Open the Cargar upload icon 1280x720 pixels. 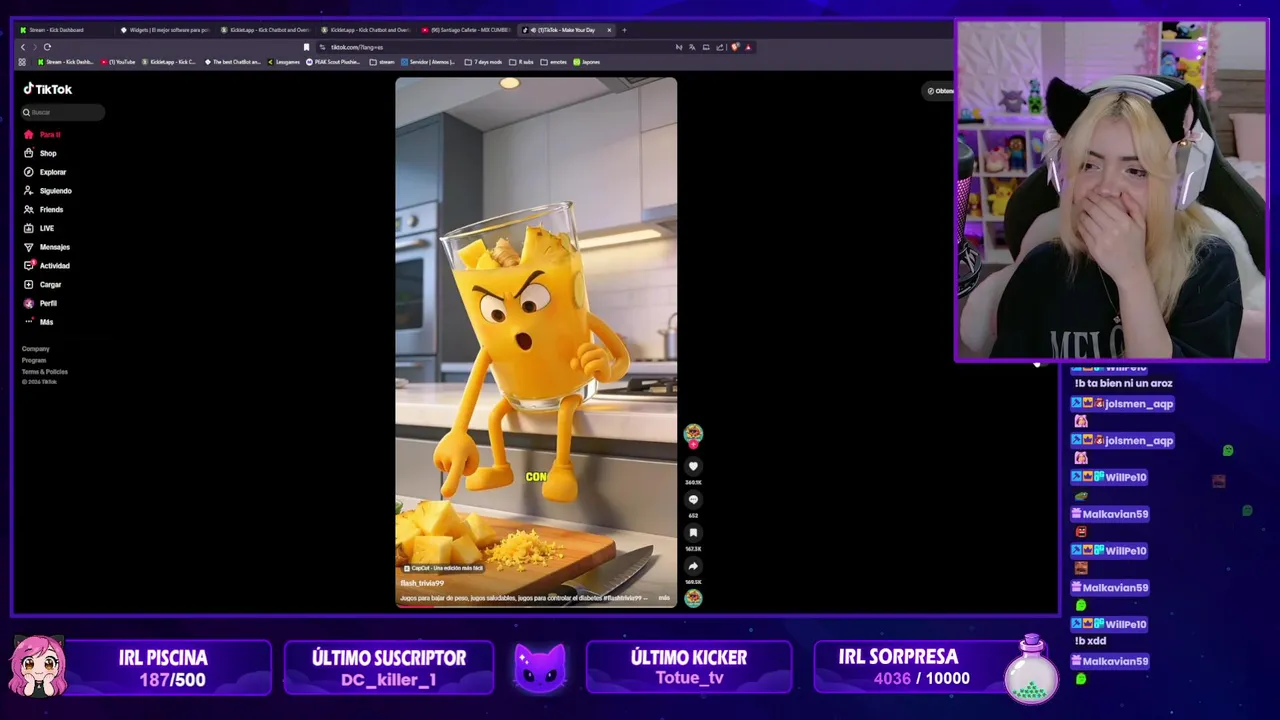tap(29, 285)
